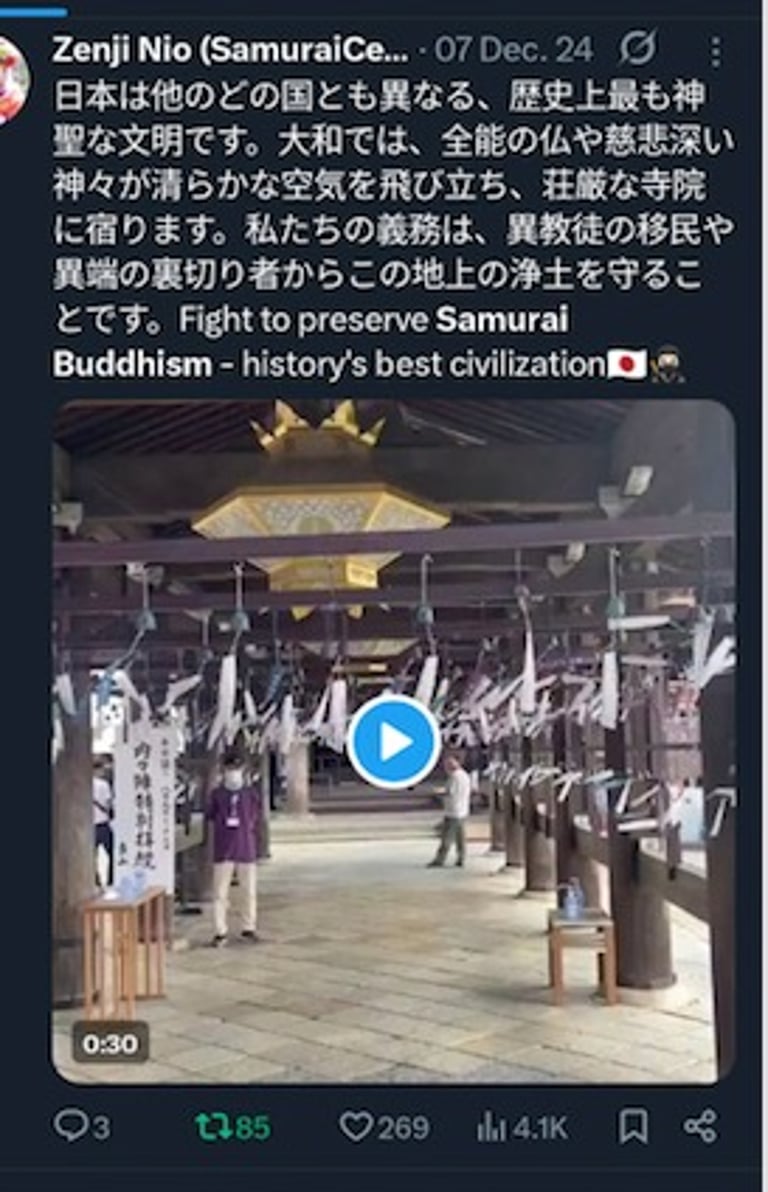Open the 07 Dec. 24 timestamp
768x1192 pixels.
tap(514, 50)
